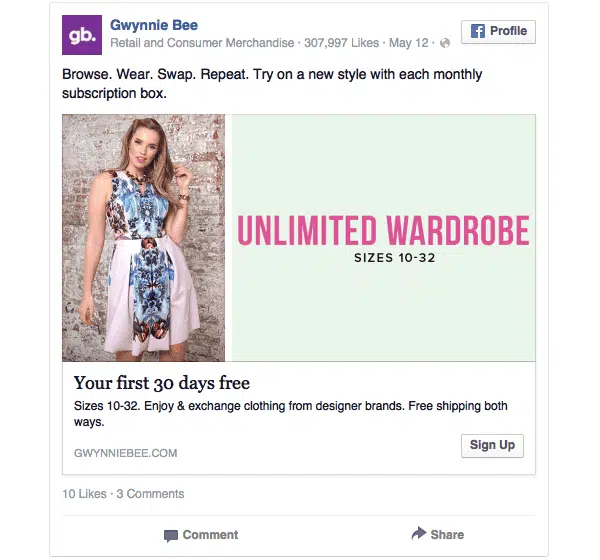Show the 3 Comments
This screenshot has width=600, height=560.
150,494
